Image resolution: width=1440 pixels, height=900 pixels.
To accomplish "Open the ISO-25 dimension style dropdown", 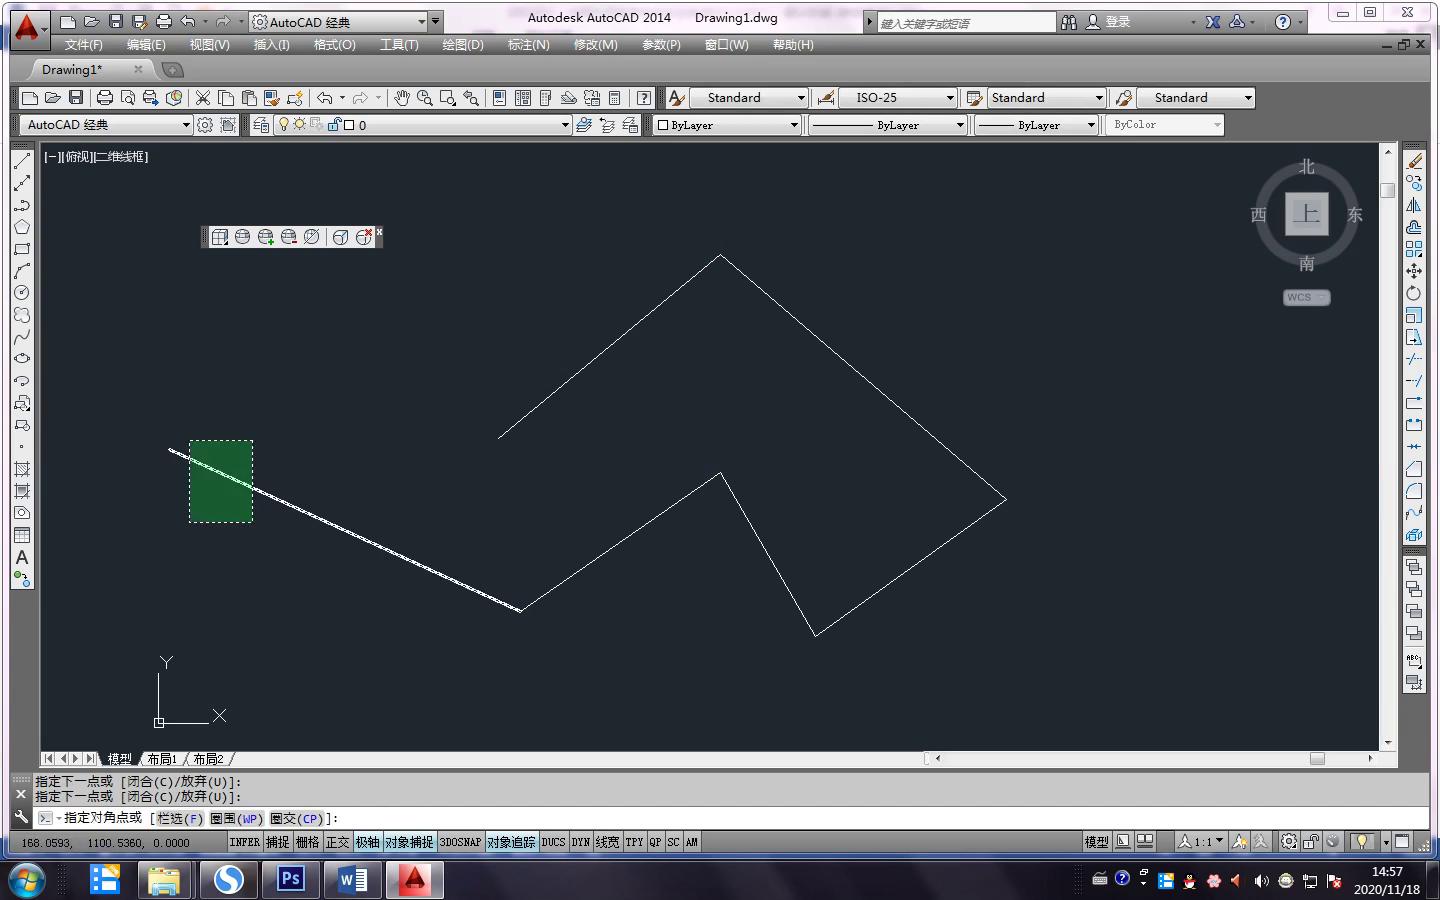I will click(949, 98).
